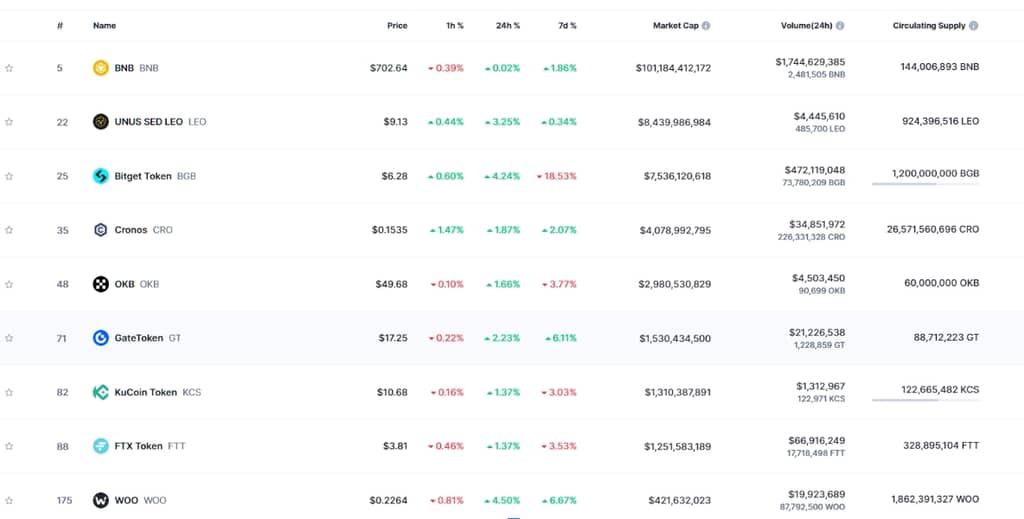Click the Cronos coin logo icon
1024x519 pixels.
100,230
